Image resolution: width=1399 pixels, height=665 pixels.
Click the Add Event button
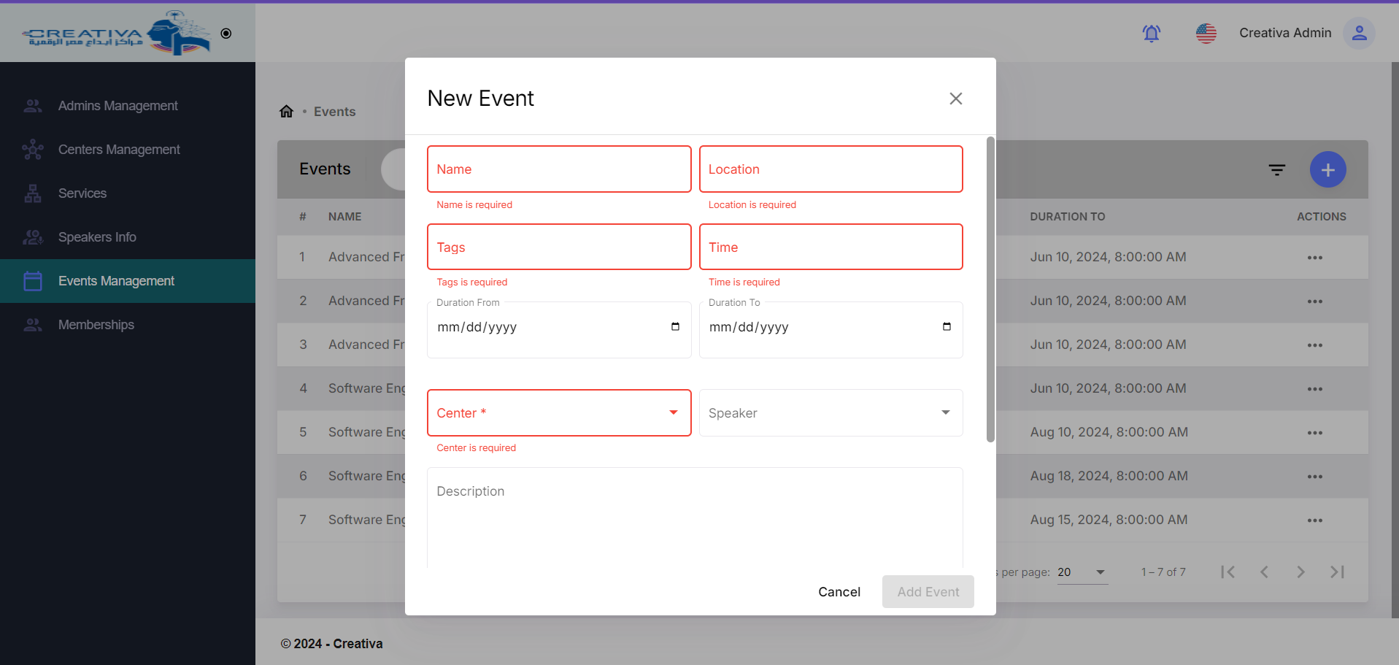(927, 592)
